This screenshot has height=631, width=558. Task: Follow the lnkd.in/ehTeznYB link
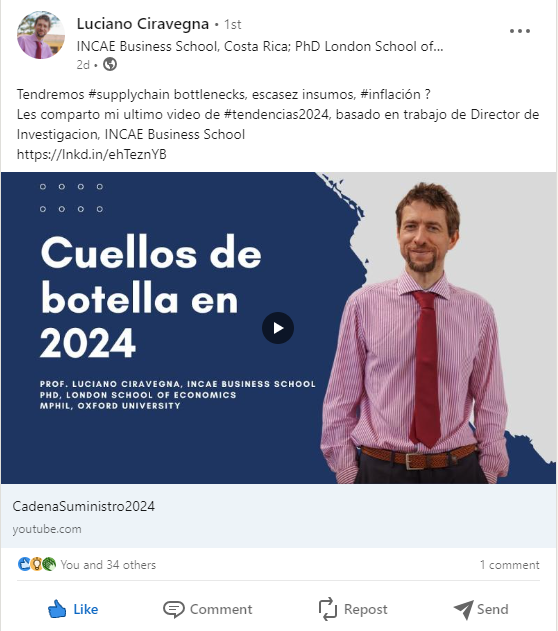tap(91, 155)
